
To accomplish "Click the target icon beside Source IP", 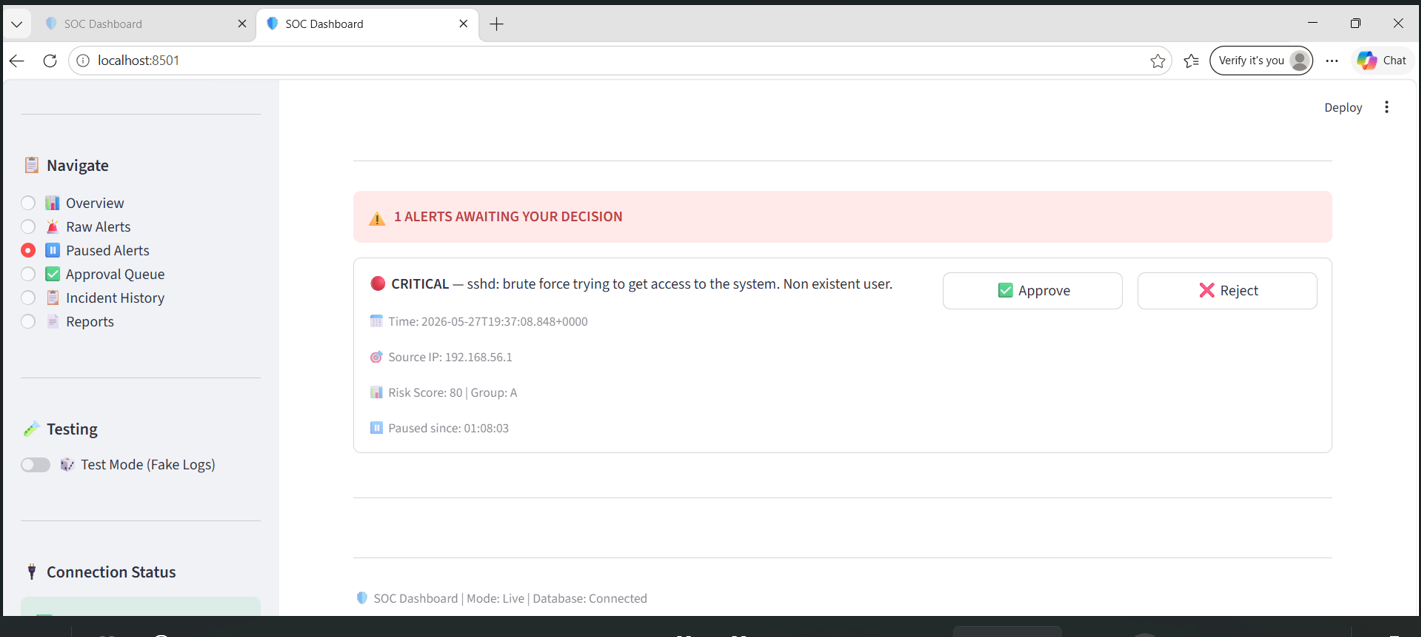I will click(x=376, y=357).
